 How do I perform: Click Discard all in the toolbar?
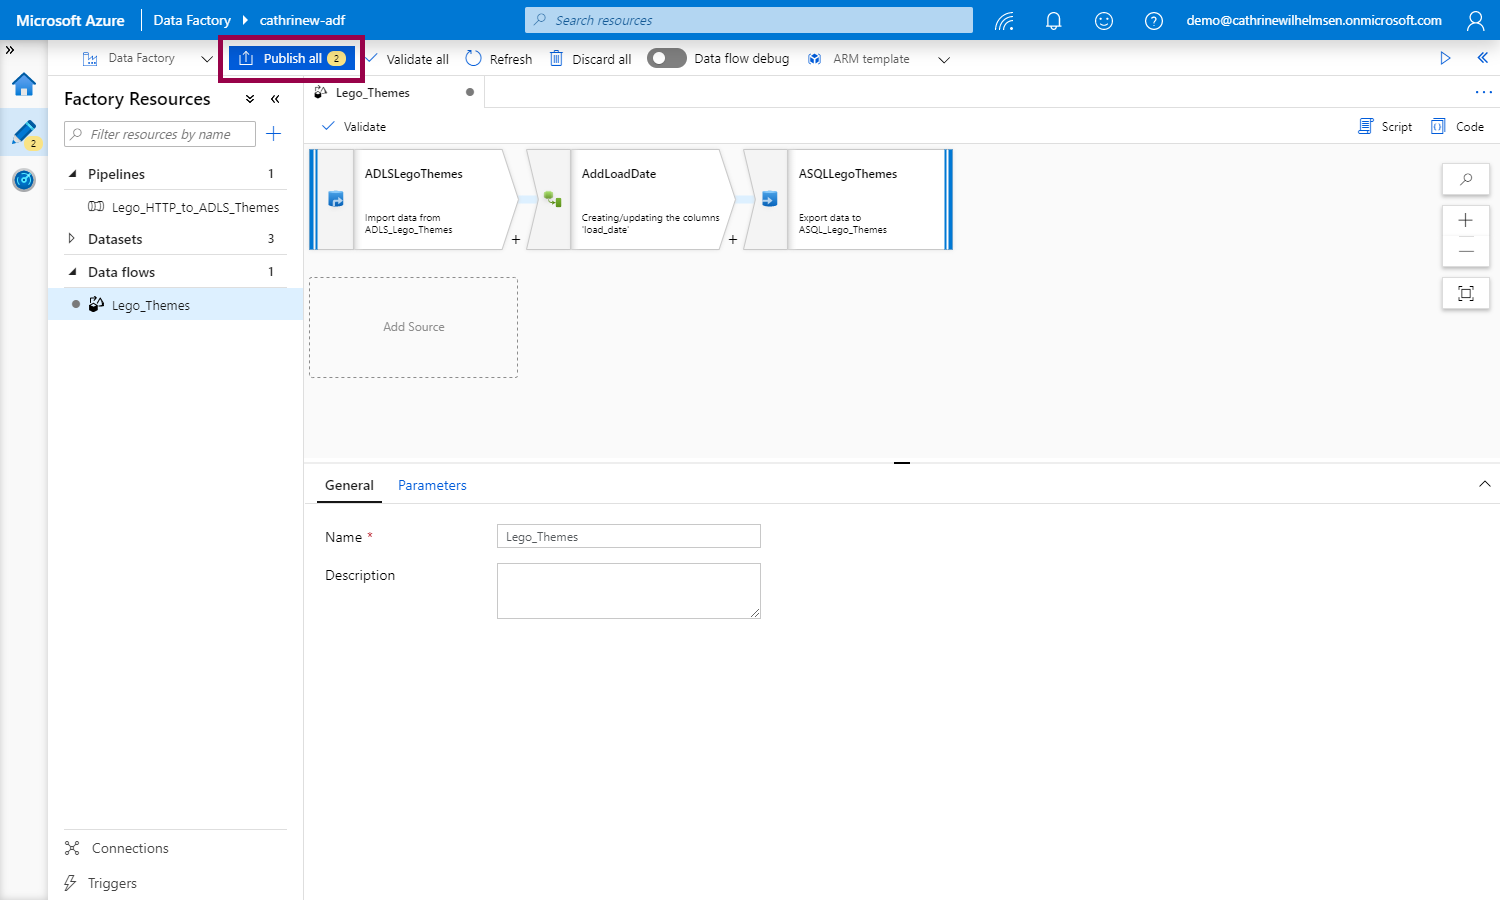591,59
